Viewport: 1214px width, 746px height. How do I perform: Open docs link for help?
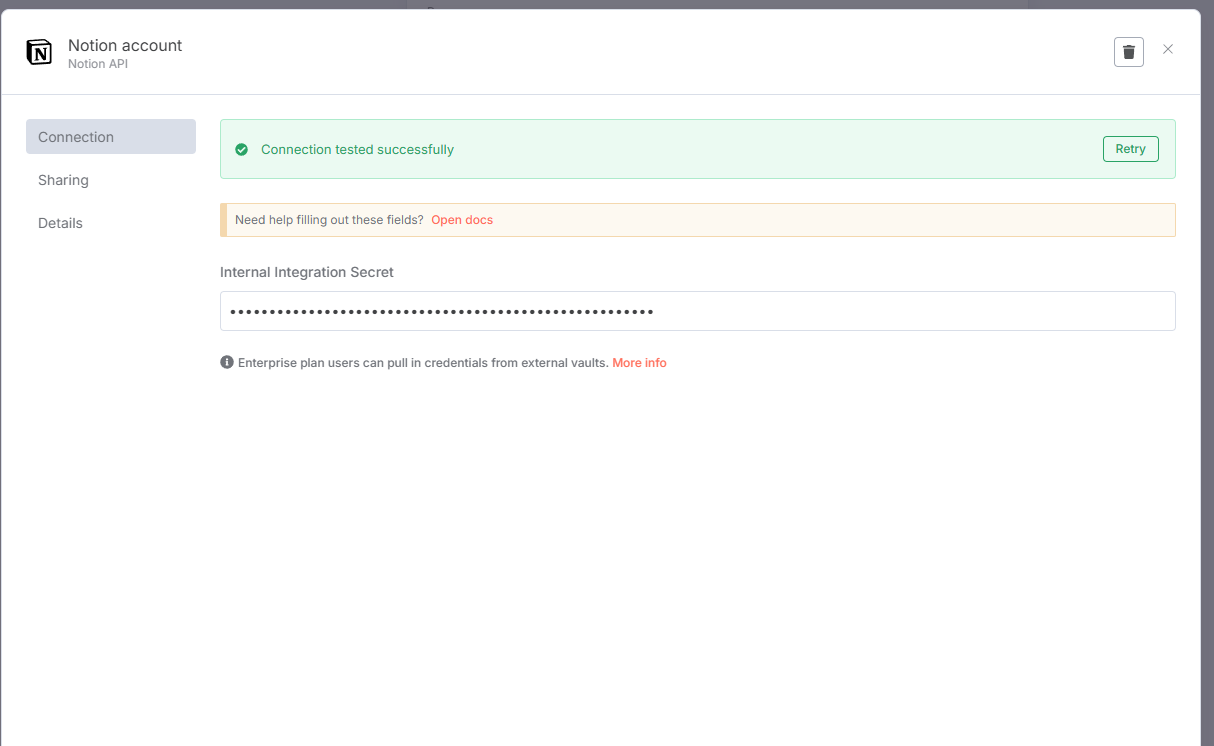tap(462, 220)
